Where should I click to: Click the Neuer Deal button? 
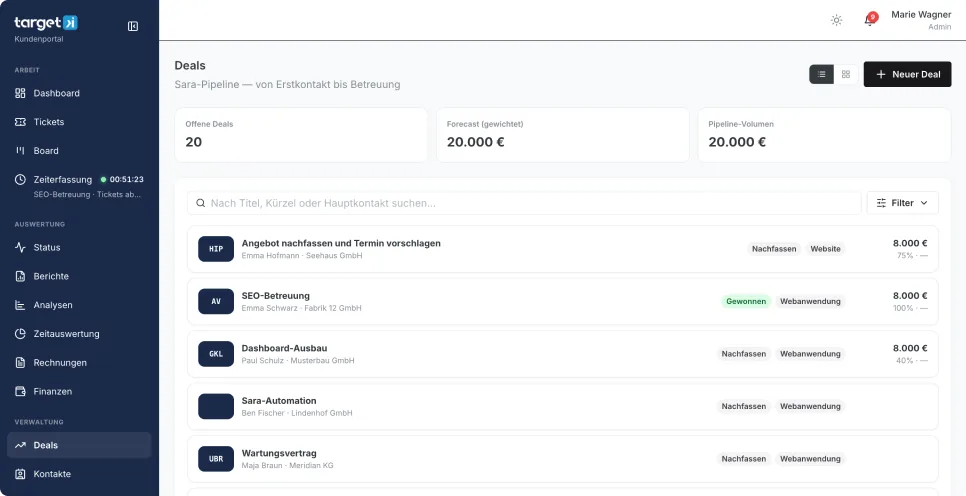tap(907, 74)
